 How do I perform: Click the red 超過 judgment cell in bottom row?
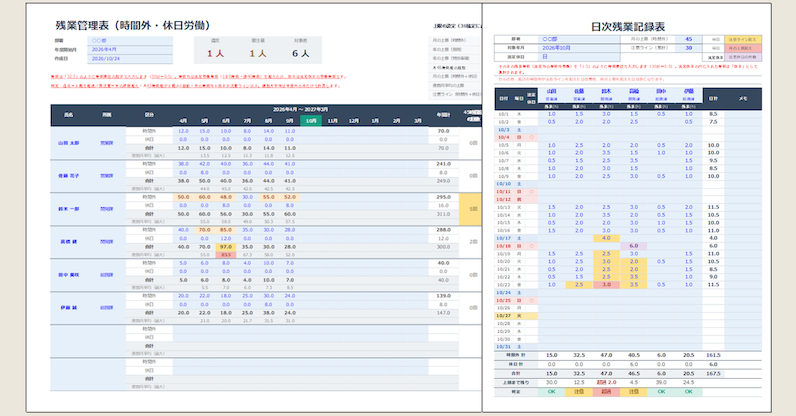pyautogui.click(x=606, y=392)
